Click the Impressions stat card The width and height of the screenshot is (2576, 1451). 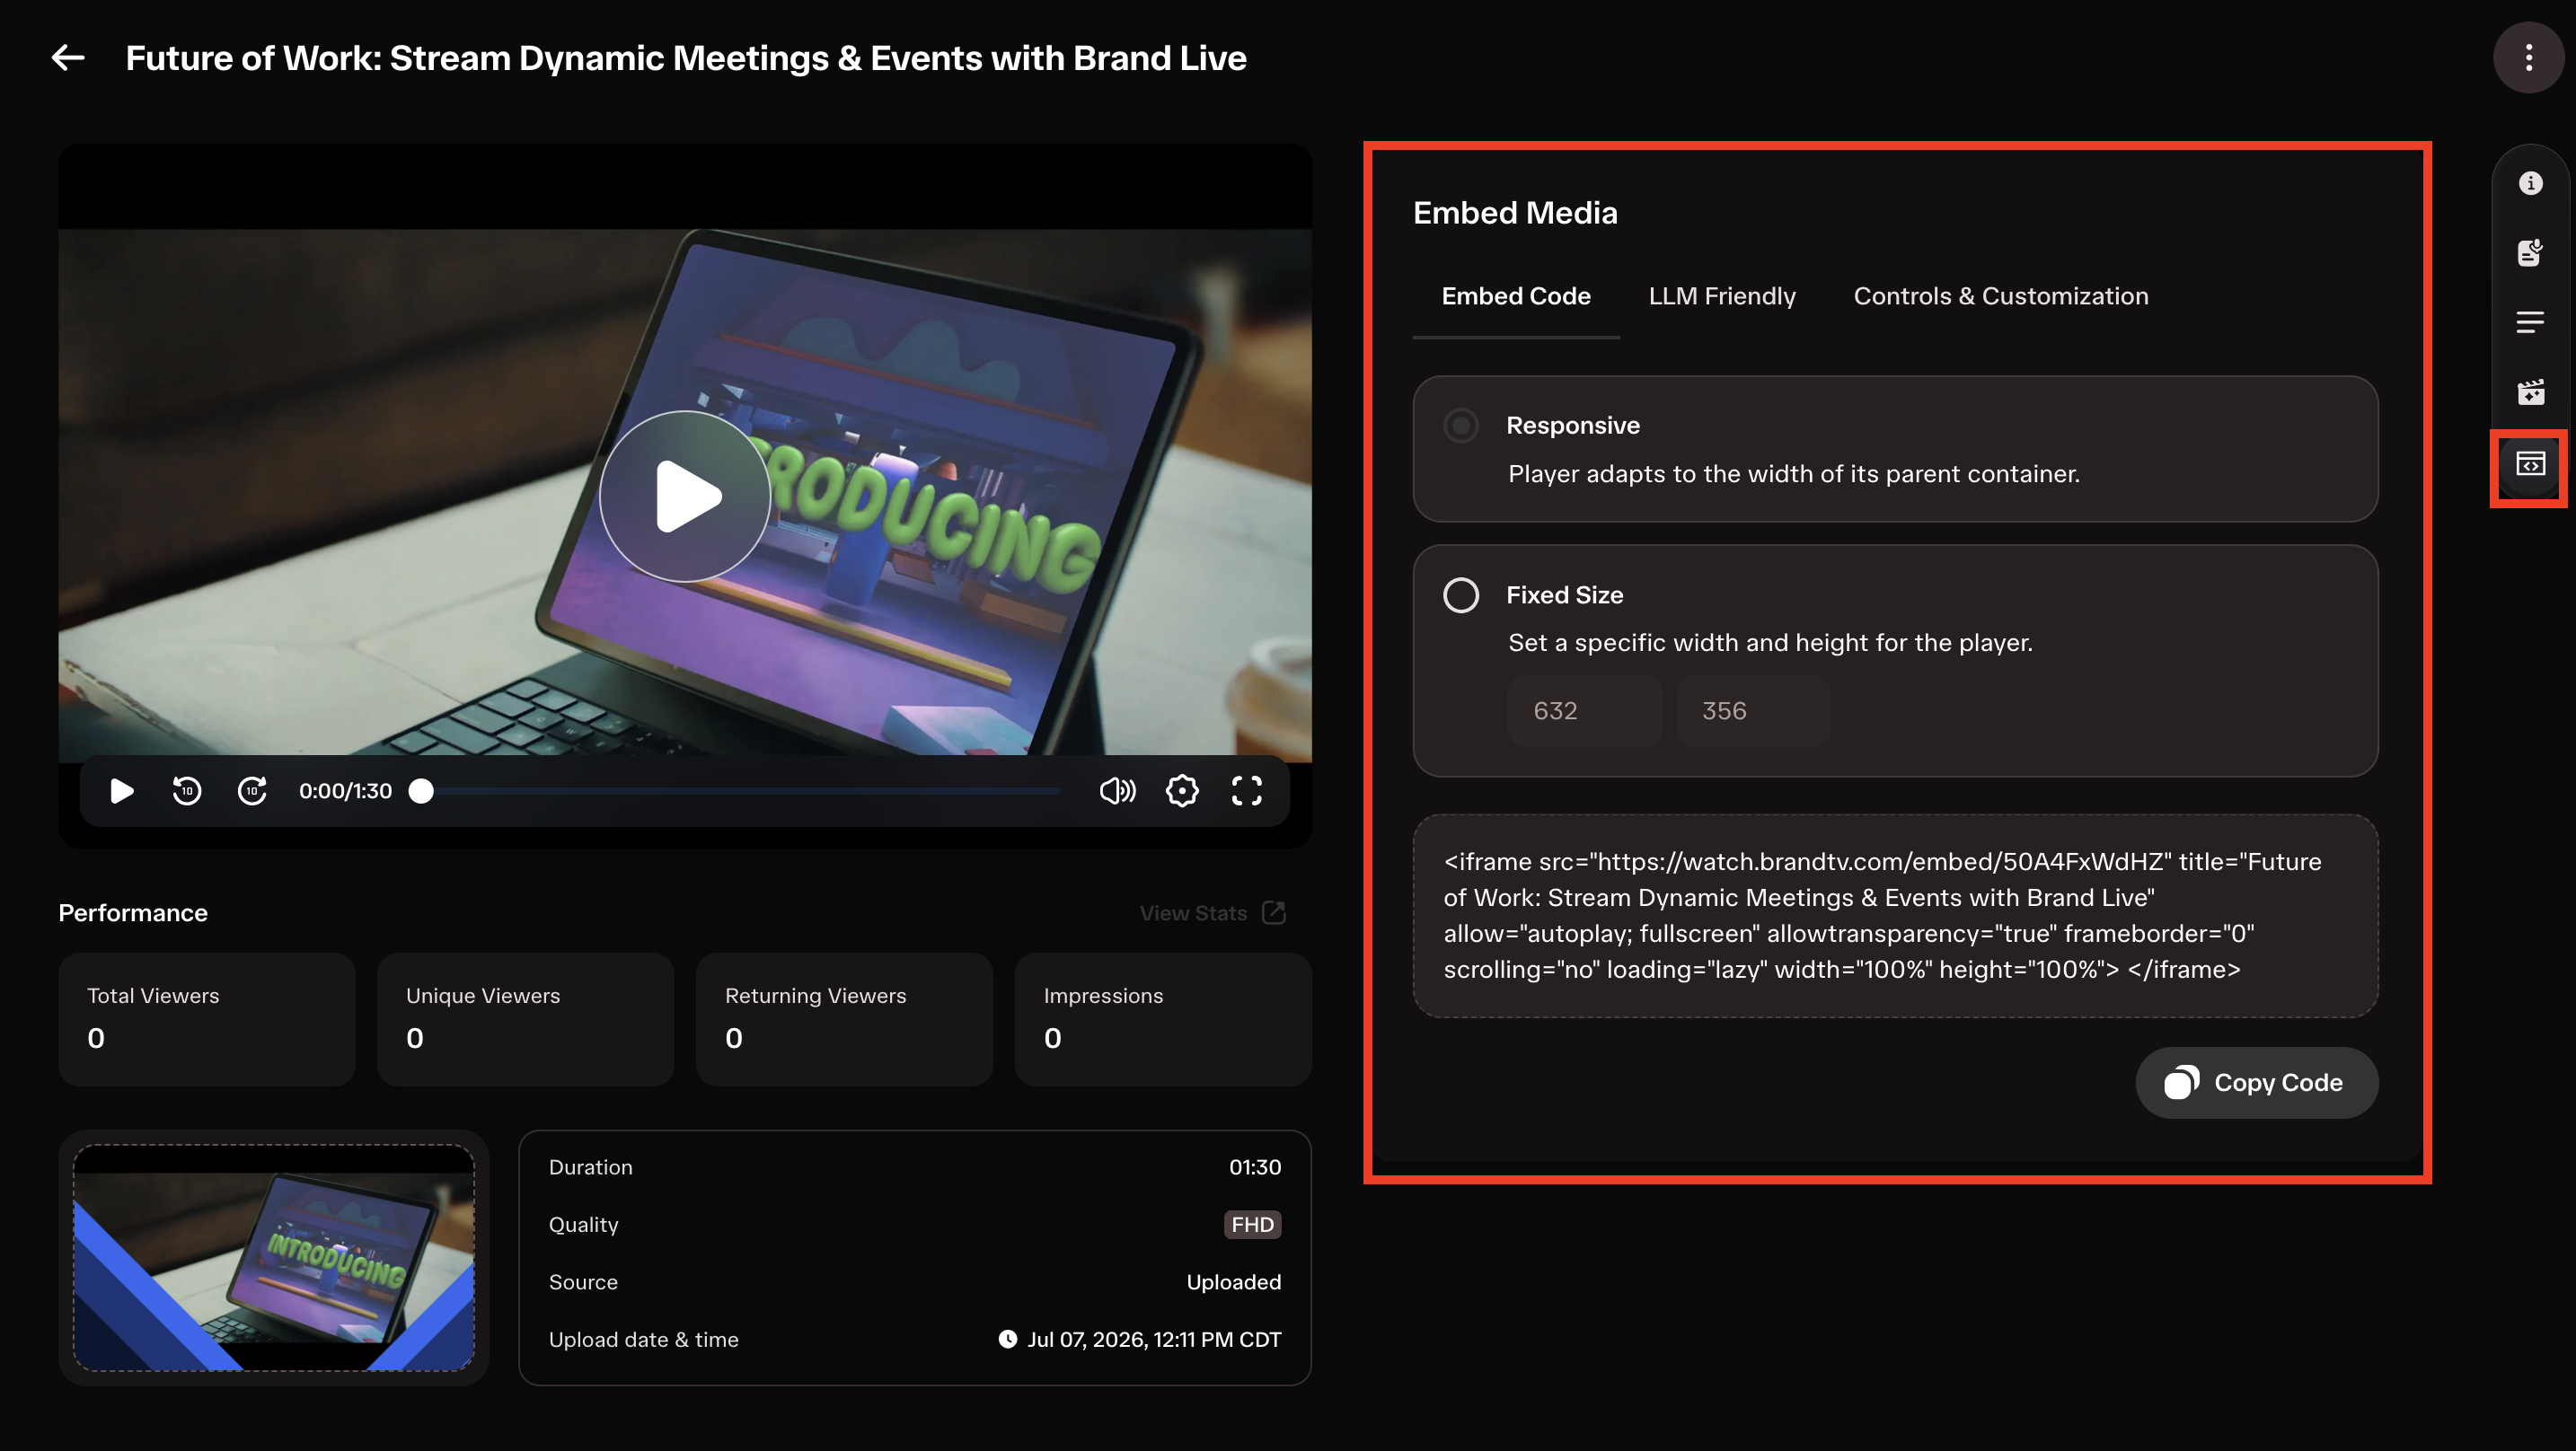pos(1163,1019)
